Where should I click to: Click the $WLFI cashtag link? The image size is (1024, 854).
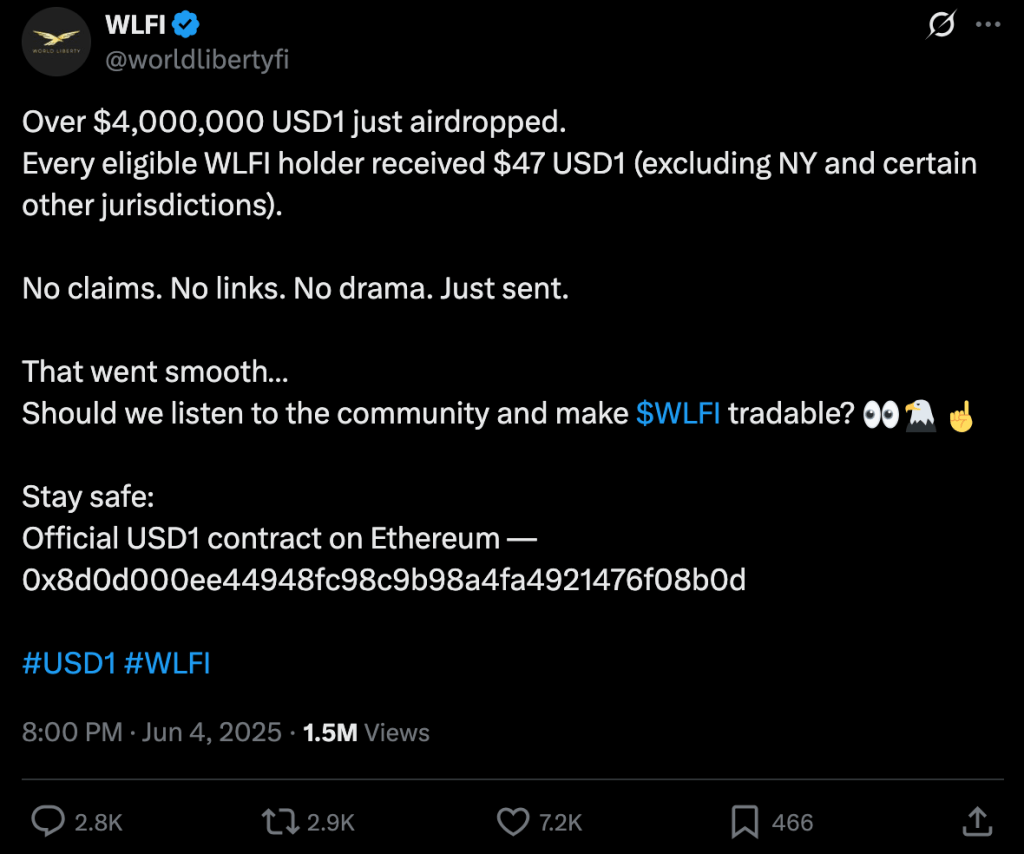pyautogui.click(x=679, y=413)
